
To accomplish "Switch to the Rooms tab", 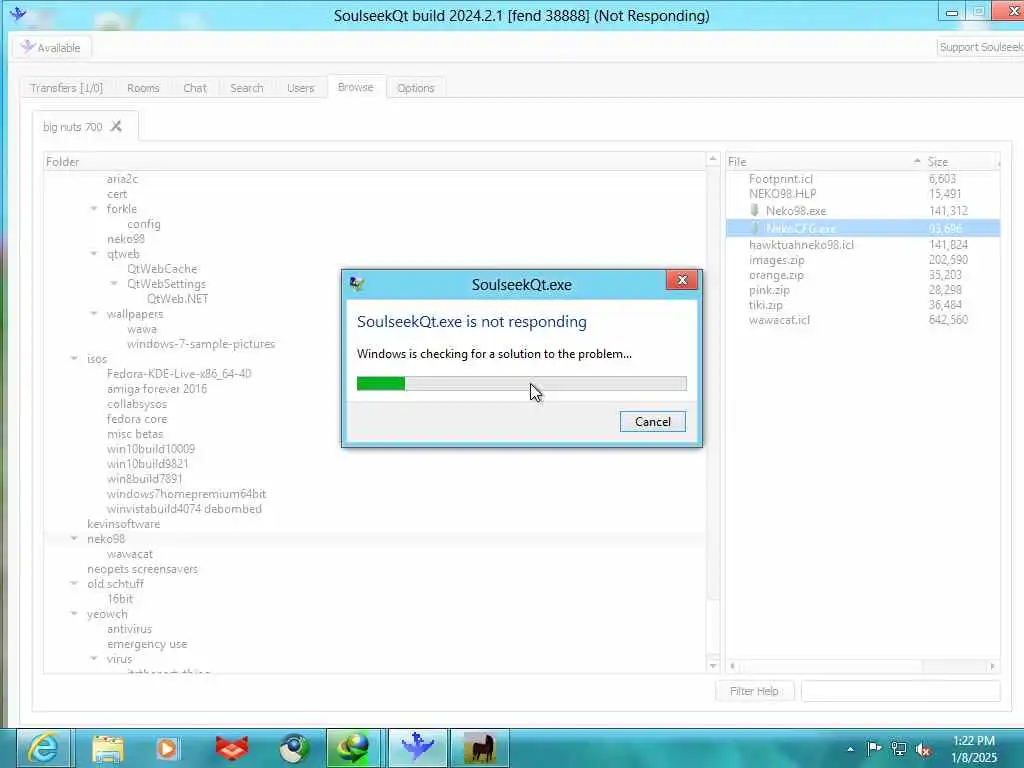I will [143, 88].
